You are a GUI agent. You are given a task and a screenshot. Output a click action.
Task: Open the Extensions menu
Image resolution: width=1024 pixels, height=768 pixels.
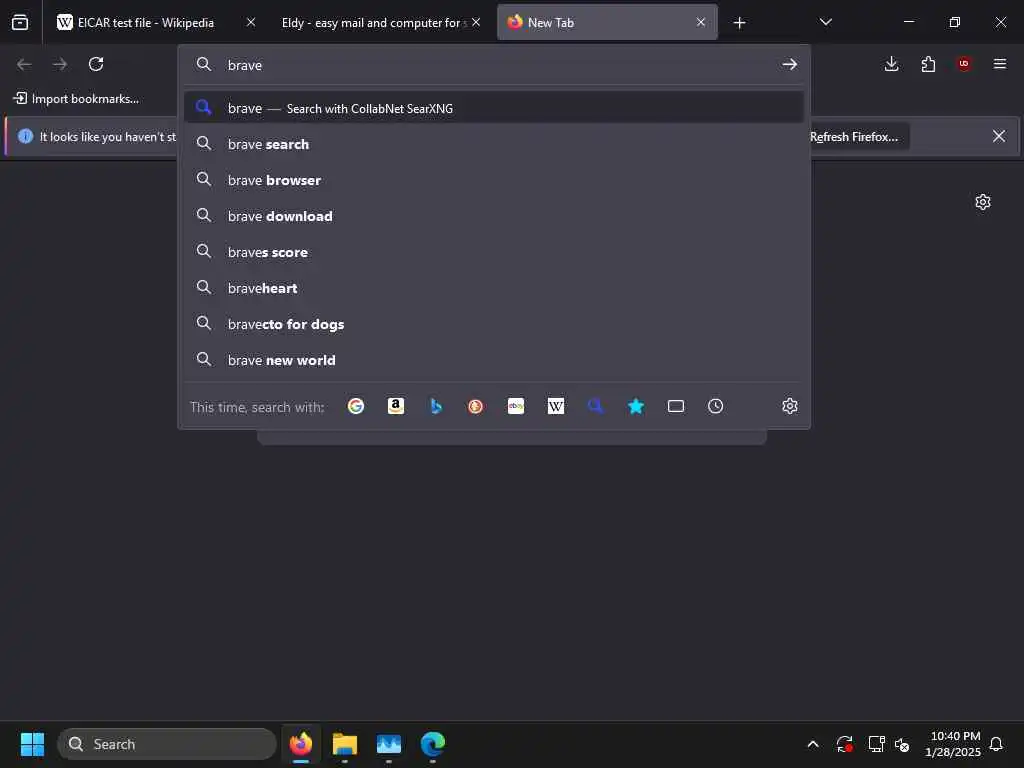point(928,64)
